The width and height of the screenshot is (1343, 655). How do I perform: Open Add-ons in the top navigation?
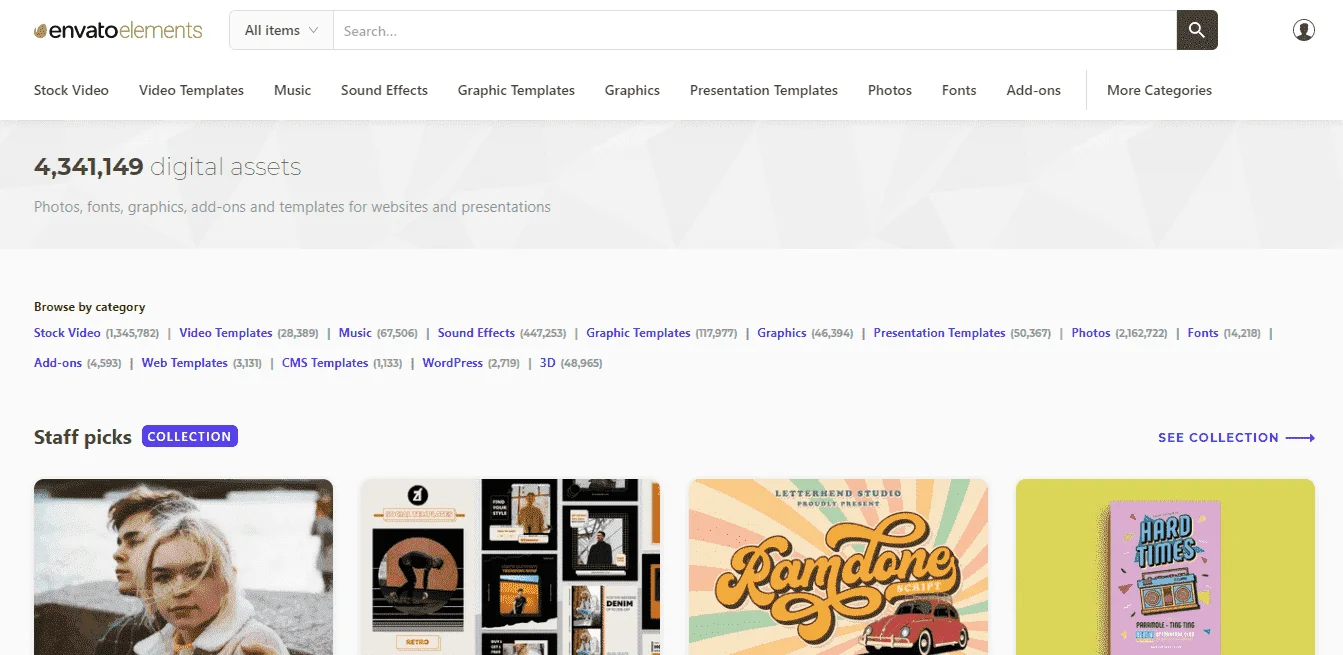pyautogui.click(x=1033, y=90)
